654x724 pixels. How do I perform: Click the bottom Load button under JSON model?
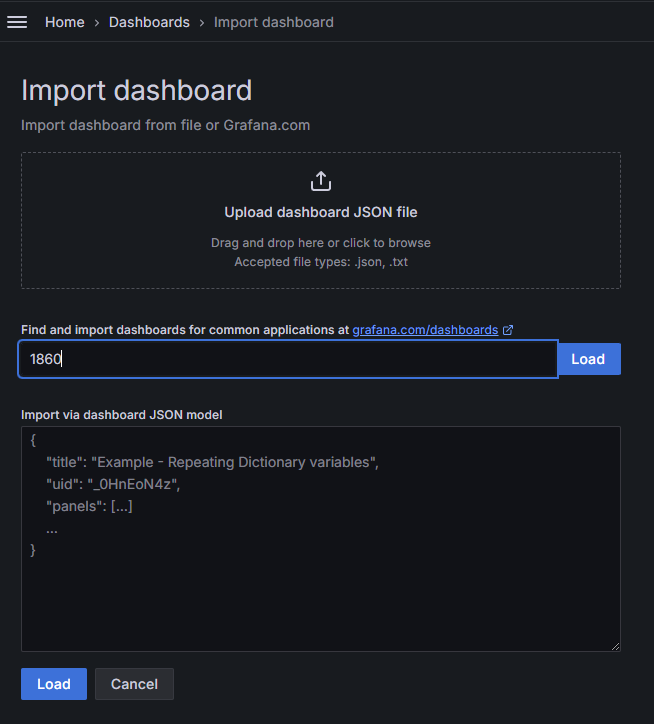(x=54, y=684)
